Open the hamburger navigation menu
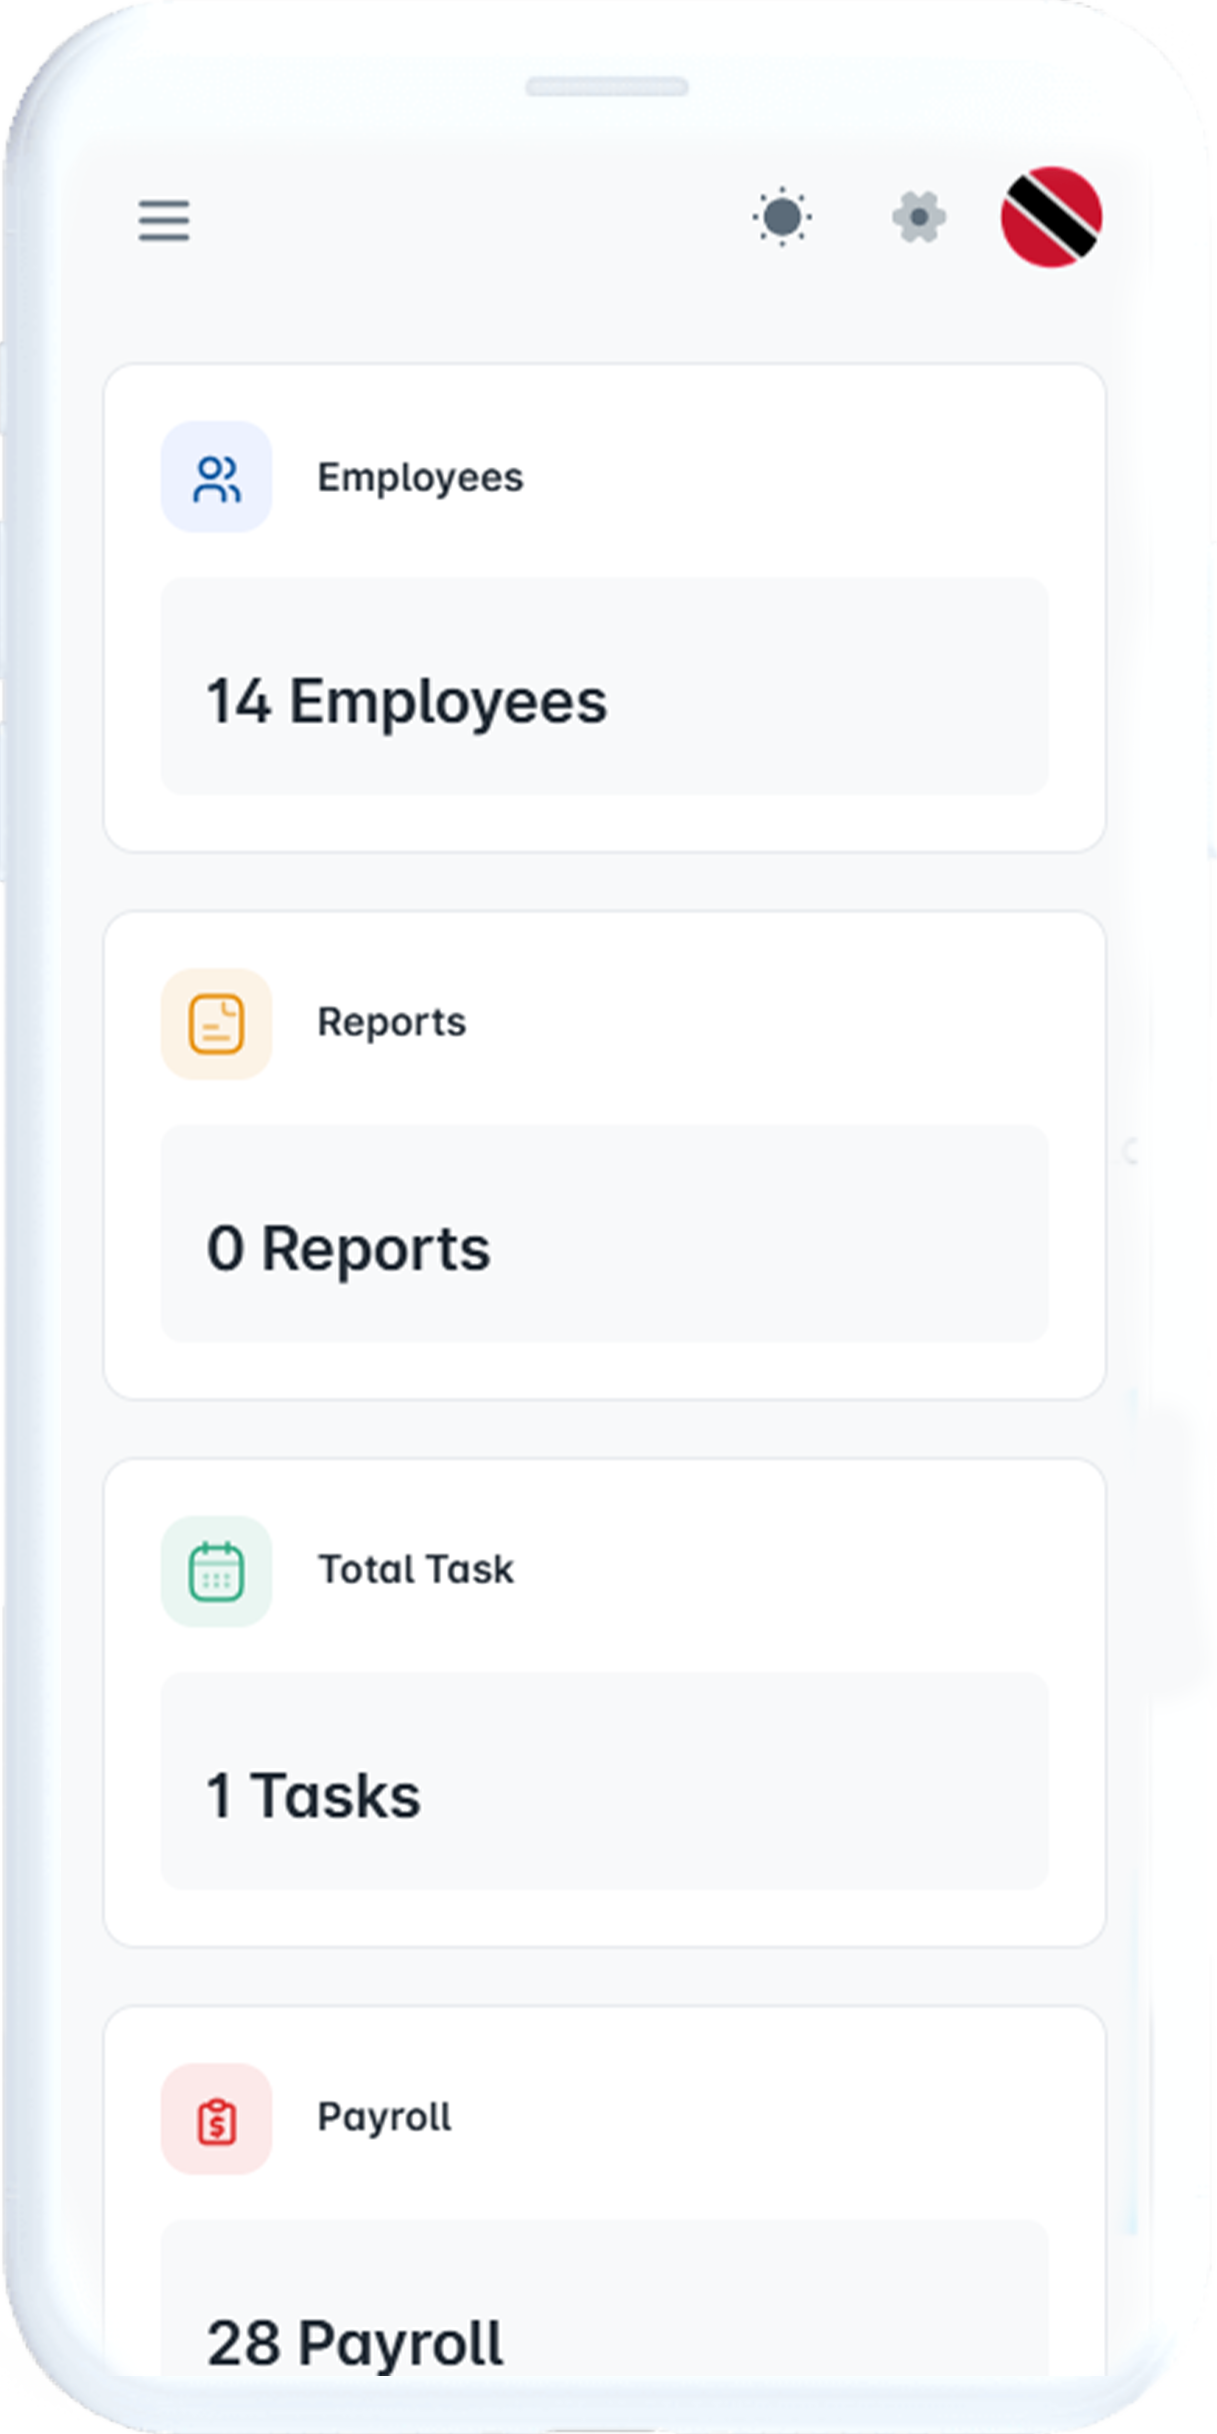Screen dimensions: 1217x2434 [x=164, y=220]
